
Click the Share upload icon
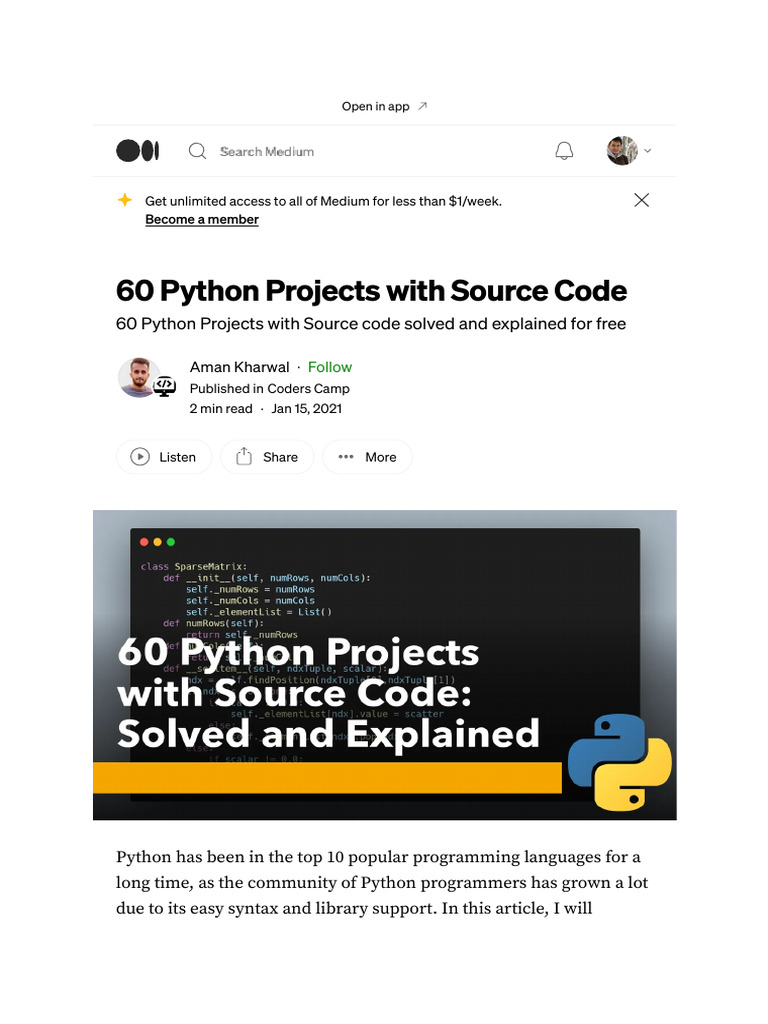click(x=244, y=457)
